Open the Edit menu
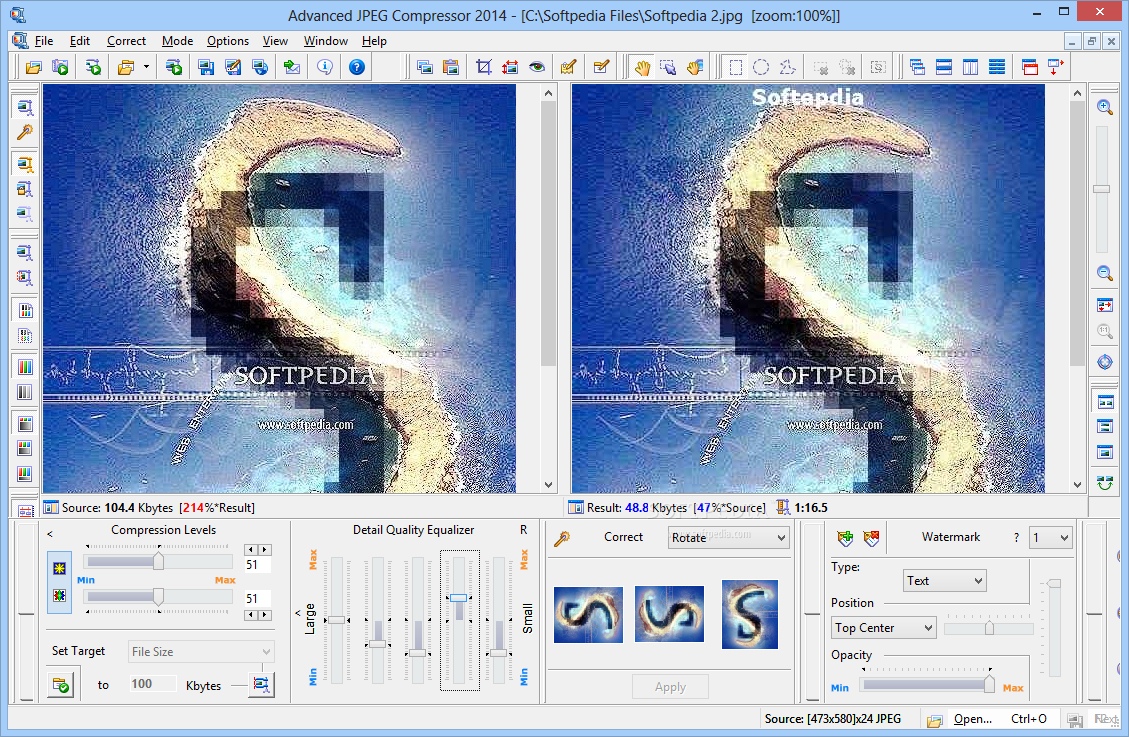The height and width of the screenshot is (737, 1129). [x=79, y=41]
